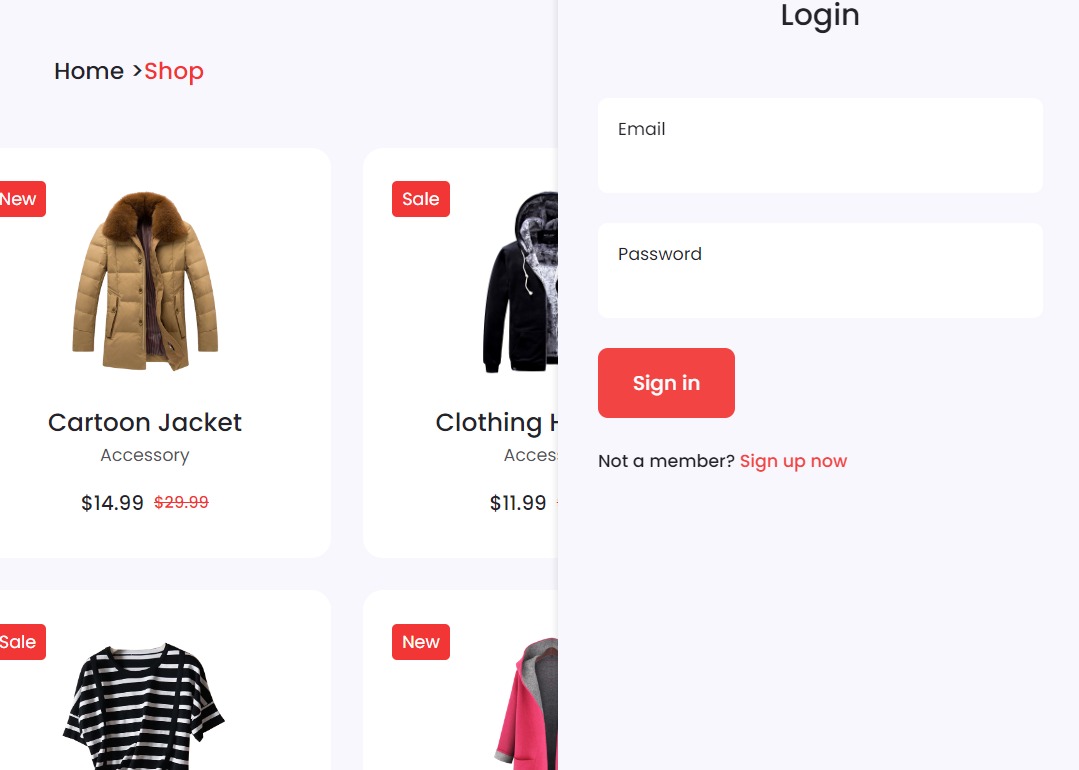Click the black hoodie product image
The height and width of the screenshot is (770, 1079).
520,282
